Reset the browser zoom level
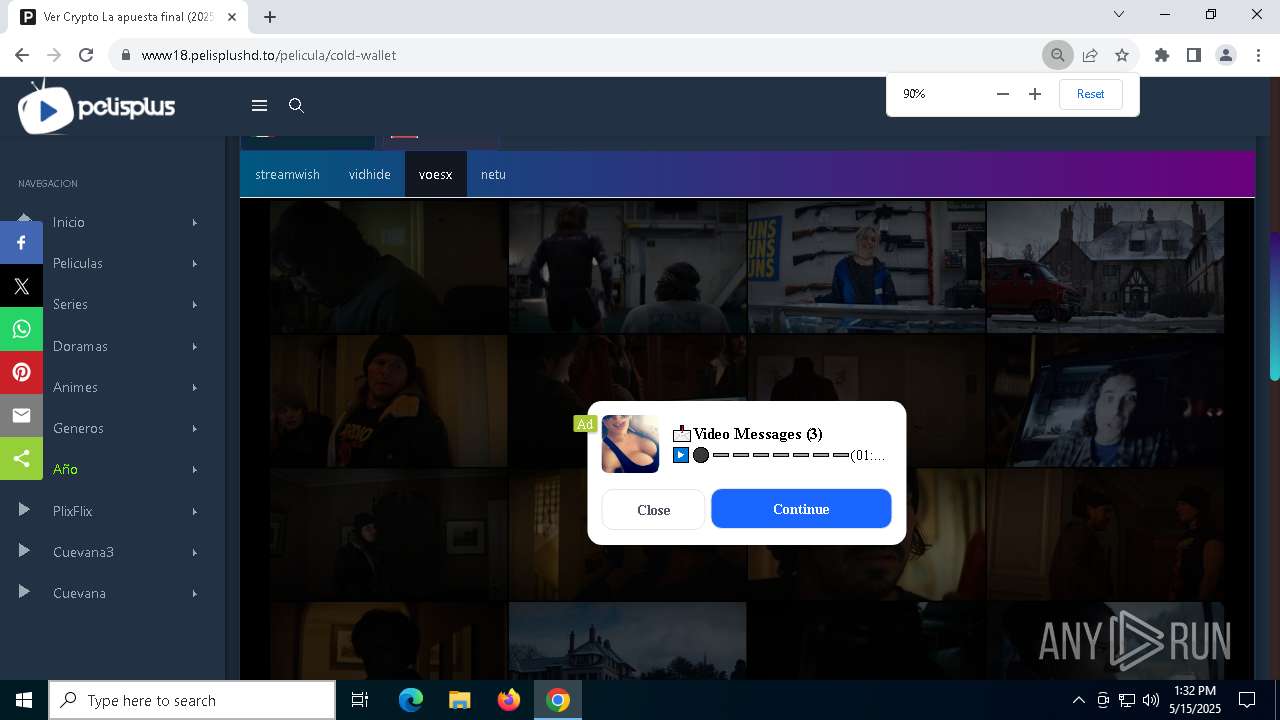The image size is (1280, 720). pyautogui.click(x=1090, y=94)
